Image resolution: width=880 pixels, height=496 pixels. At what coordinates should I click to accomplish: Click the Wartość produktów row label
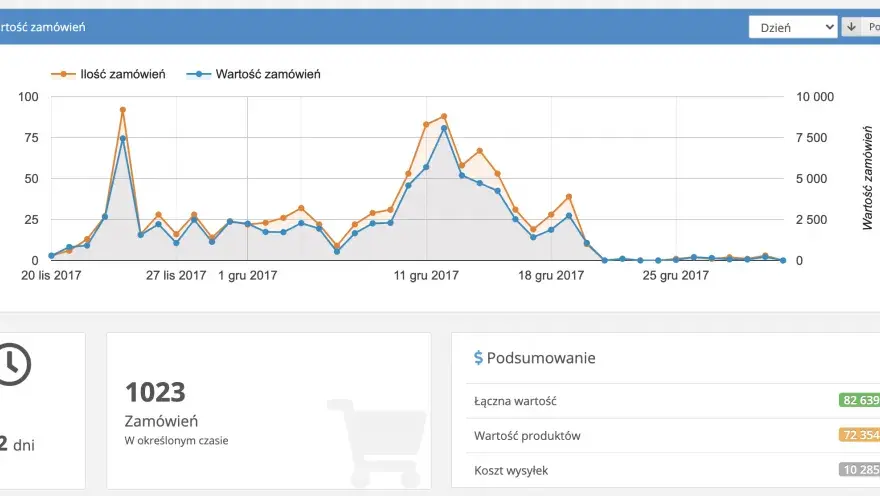527,436
